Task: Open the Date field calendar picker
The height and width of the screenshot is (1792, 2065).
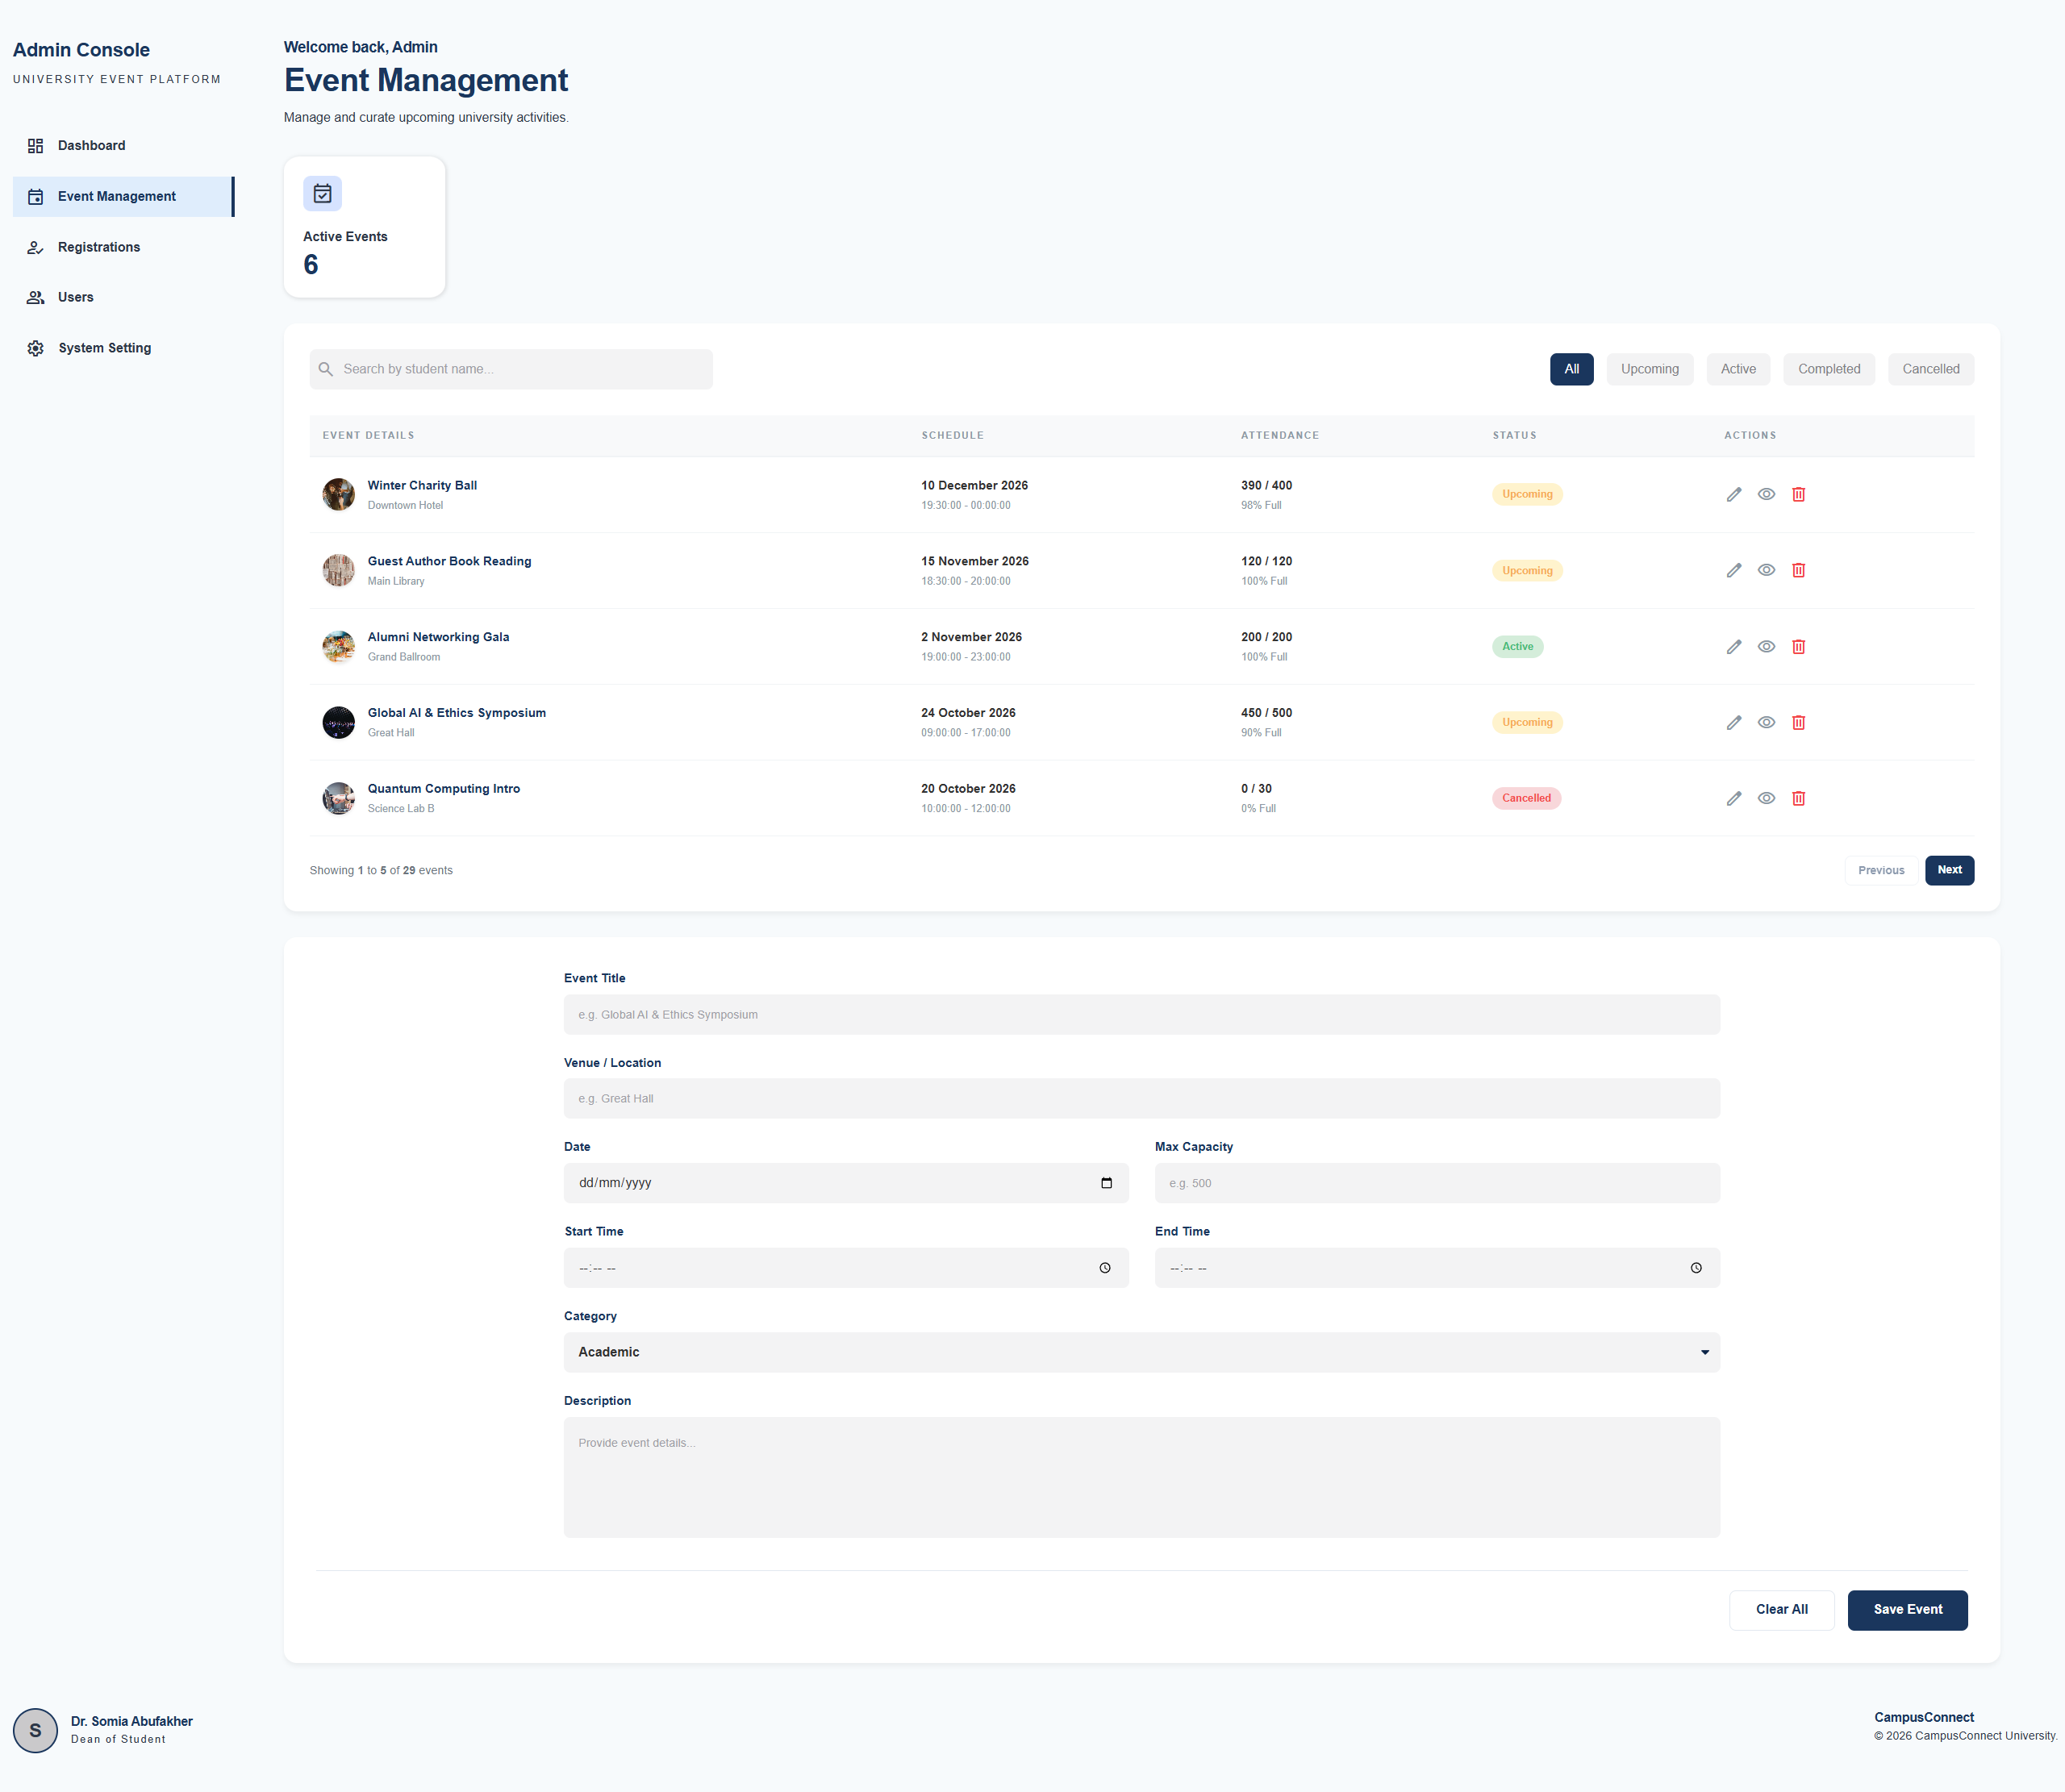Action: [x=1106, y=1183]
